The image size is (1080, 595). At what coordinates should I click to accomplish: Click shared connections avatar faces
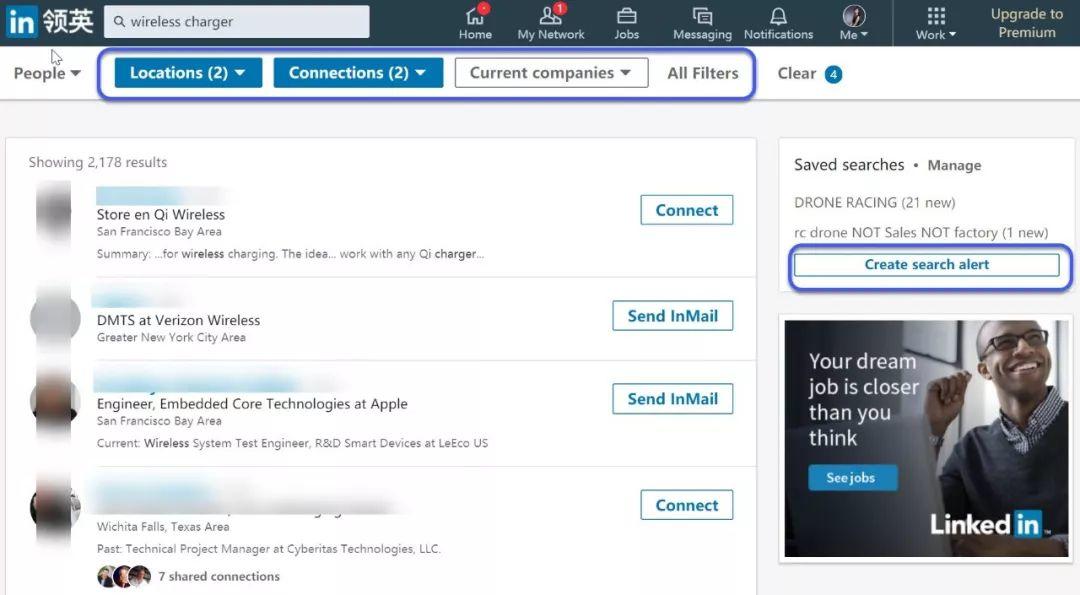pos(124,576)
